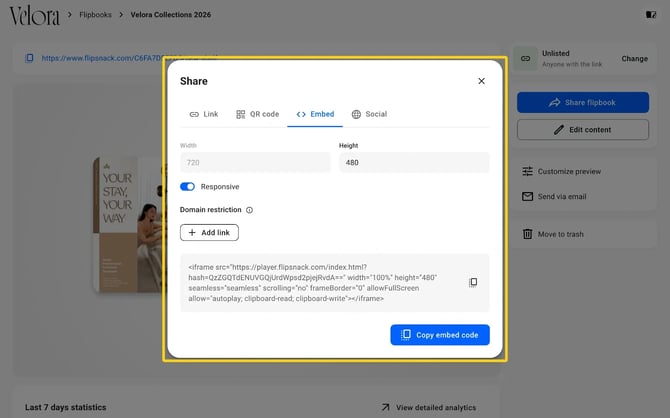Select the Embed tab

pos(315,114)
